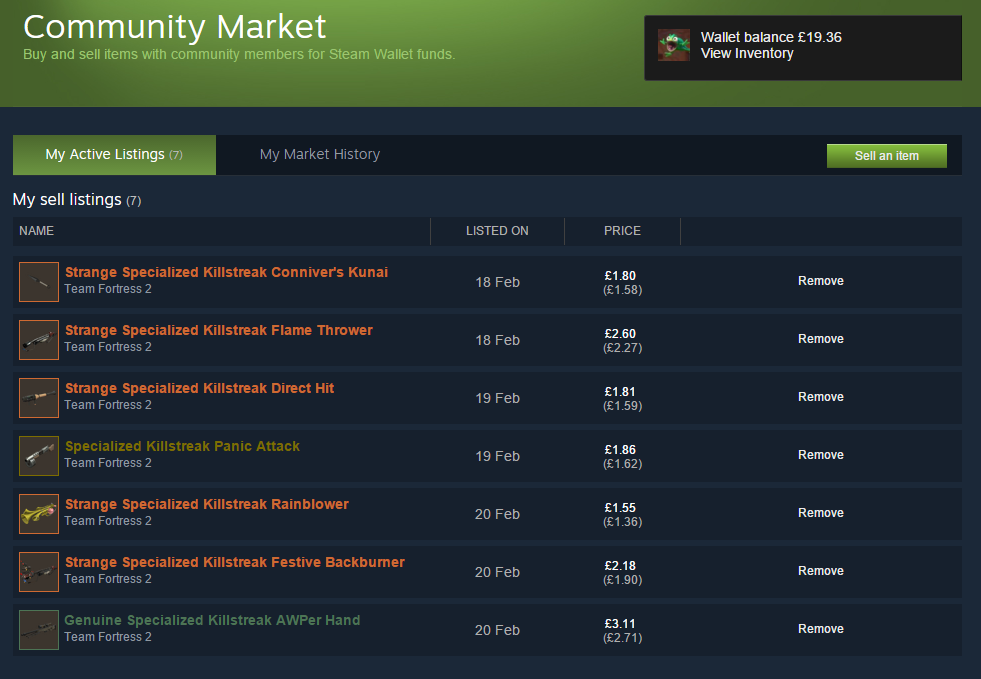
Task: Open the Festive Backburner item thumbnail
Action: tap(39, 572)
